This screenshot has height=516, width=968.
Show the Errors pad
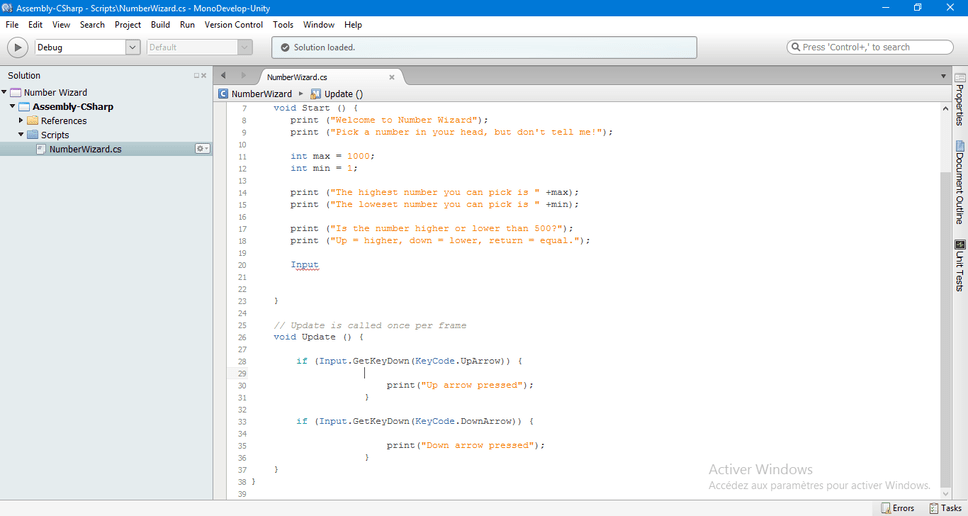click(898, 508)
